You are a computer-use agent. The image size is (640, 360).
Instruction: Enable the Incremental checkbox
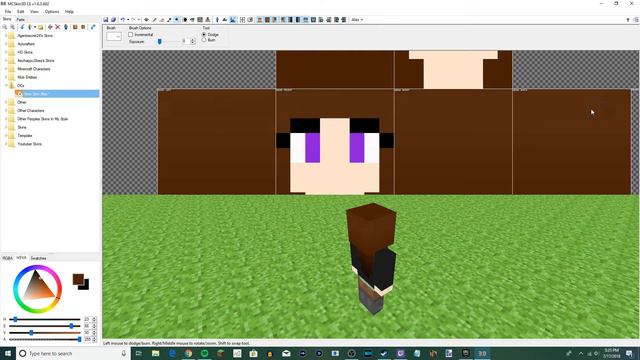point(131,35)
